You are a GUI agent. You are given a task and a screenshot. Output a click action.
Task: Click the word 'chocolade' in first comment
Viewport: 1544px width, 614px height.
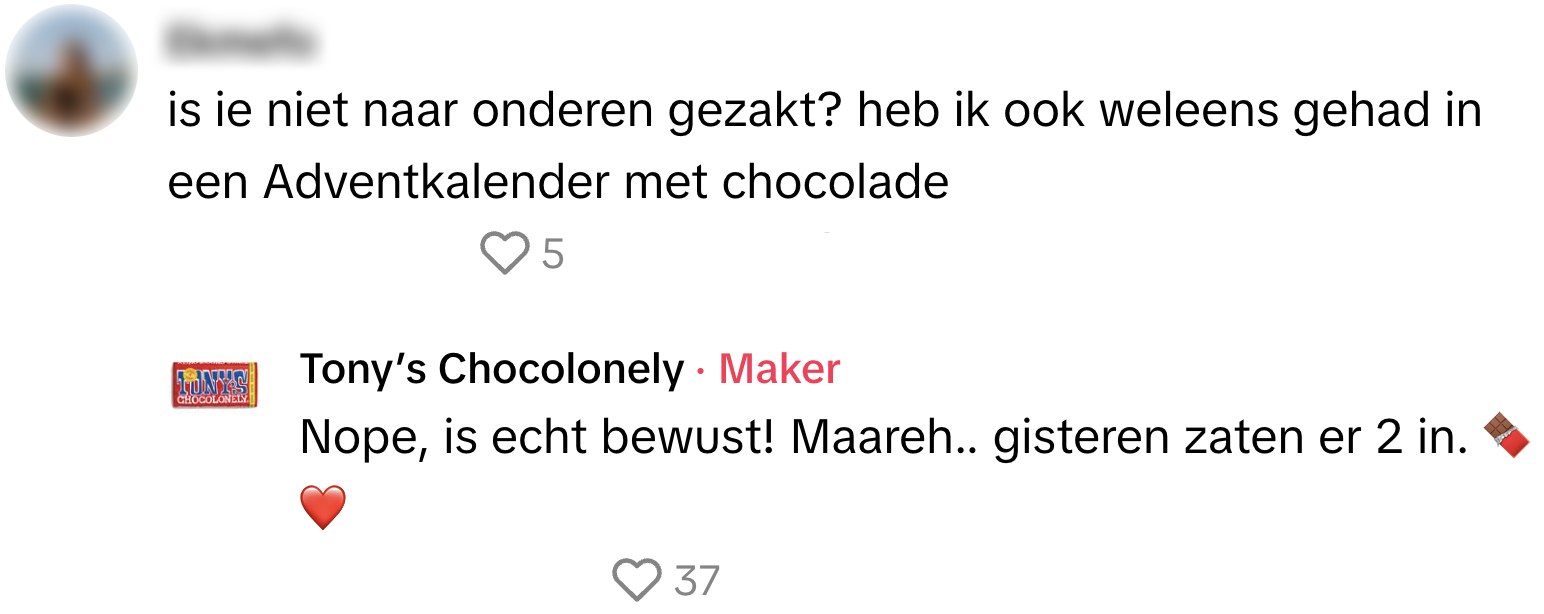click(835, 183)
